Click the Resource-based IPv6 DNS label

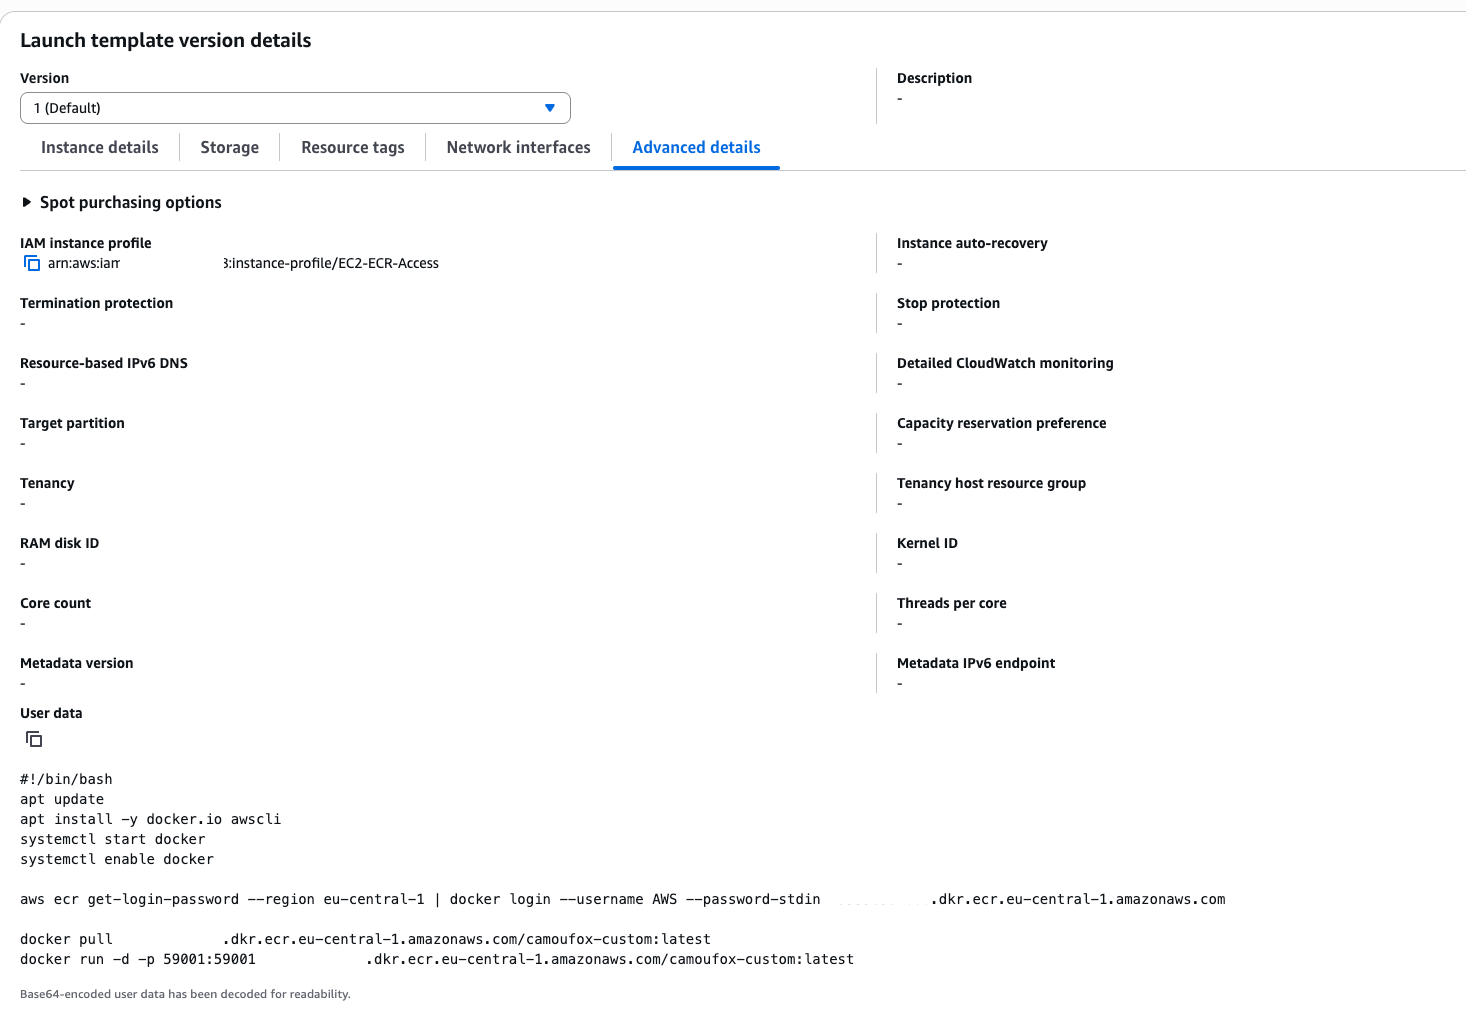coord(104,363)
